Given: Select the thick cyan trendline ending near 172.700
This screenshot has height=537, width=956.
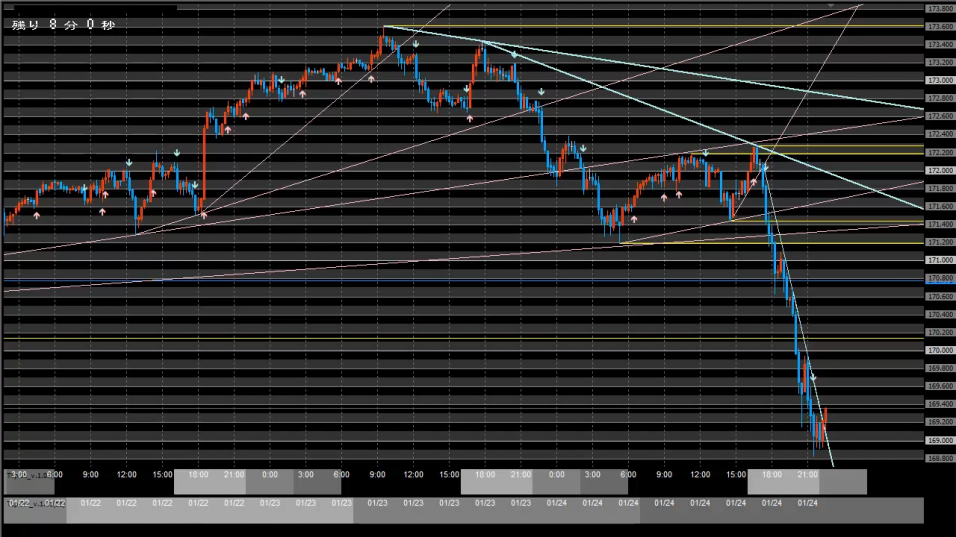Looking at the screenshot, I should click(652, 67).
